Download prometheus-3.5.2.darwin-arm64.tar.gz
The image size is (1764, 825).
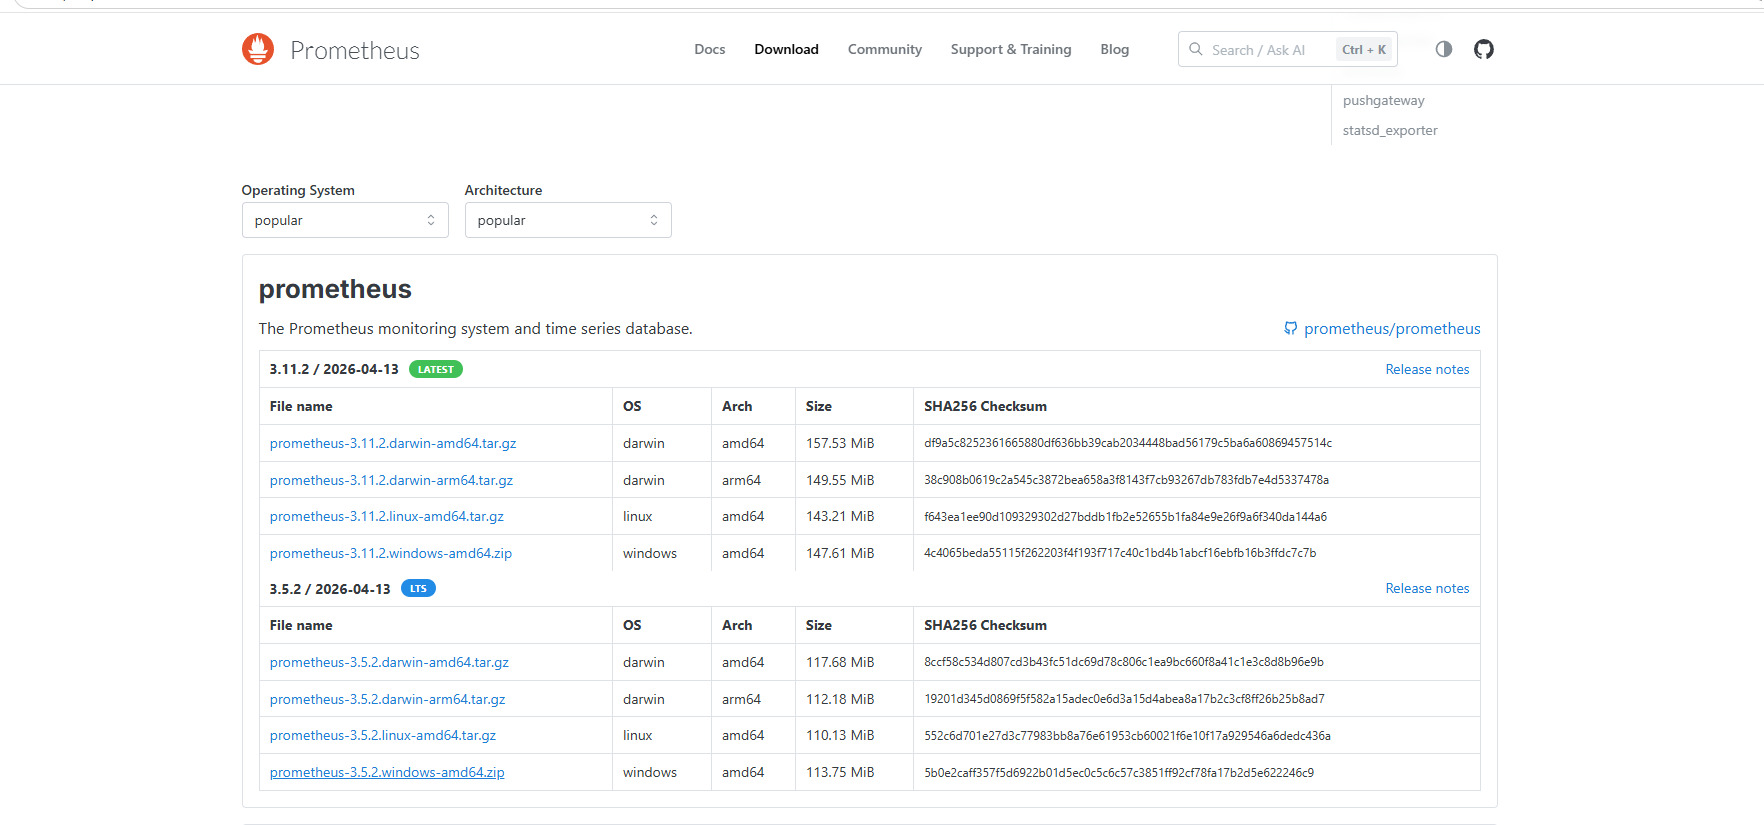pyautogui.click(x=388, y=699)
